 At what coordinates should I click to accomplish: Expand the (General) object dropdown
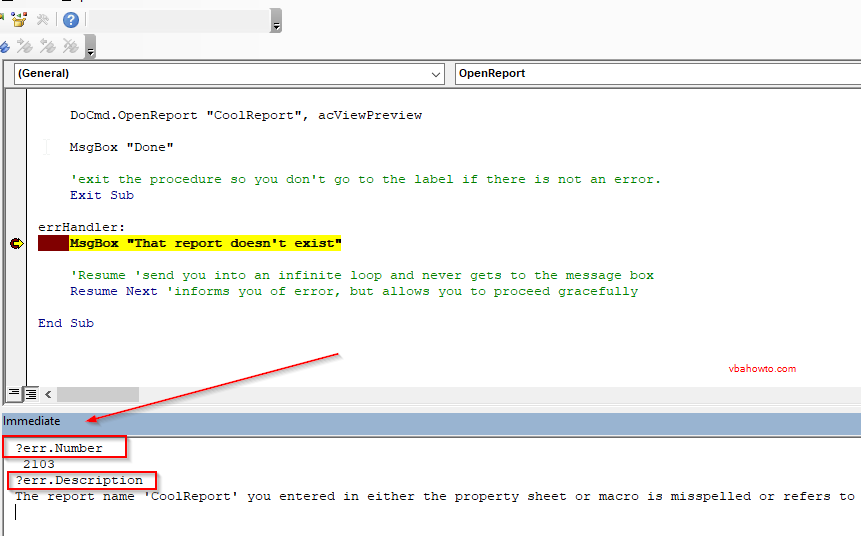[x=436, y=74]
